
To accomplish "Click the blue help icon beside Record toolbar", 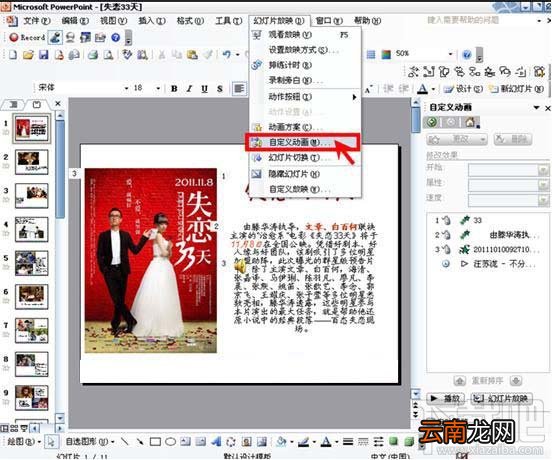I will pos(115,37).
